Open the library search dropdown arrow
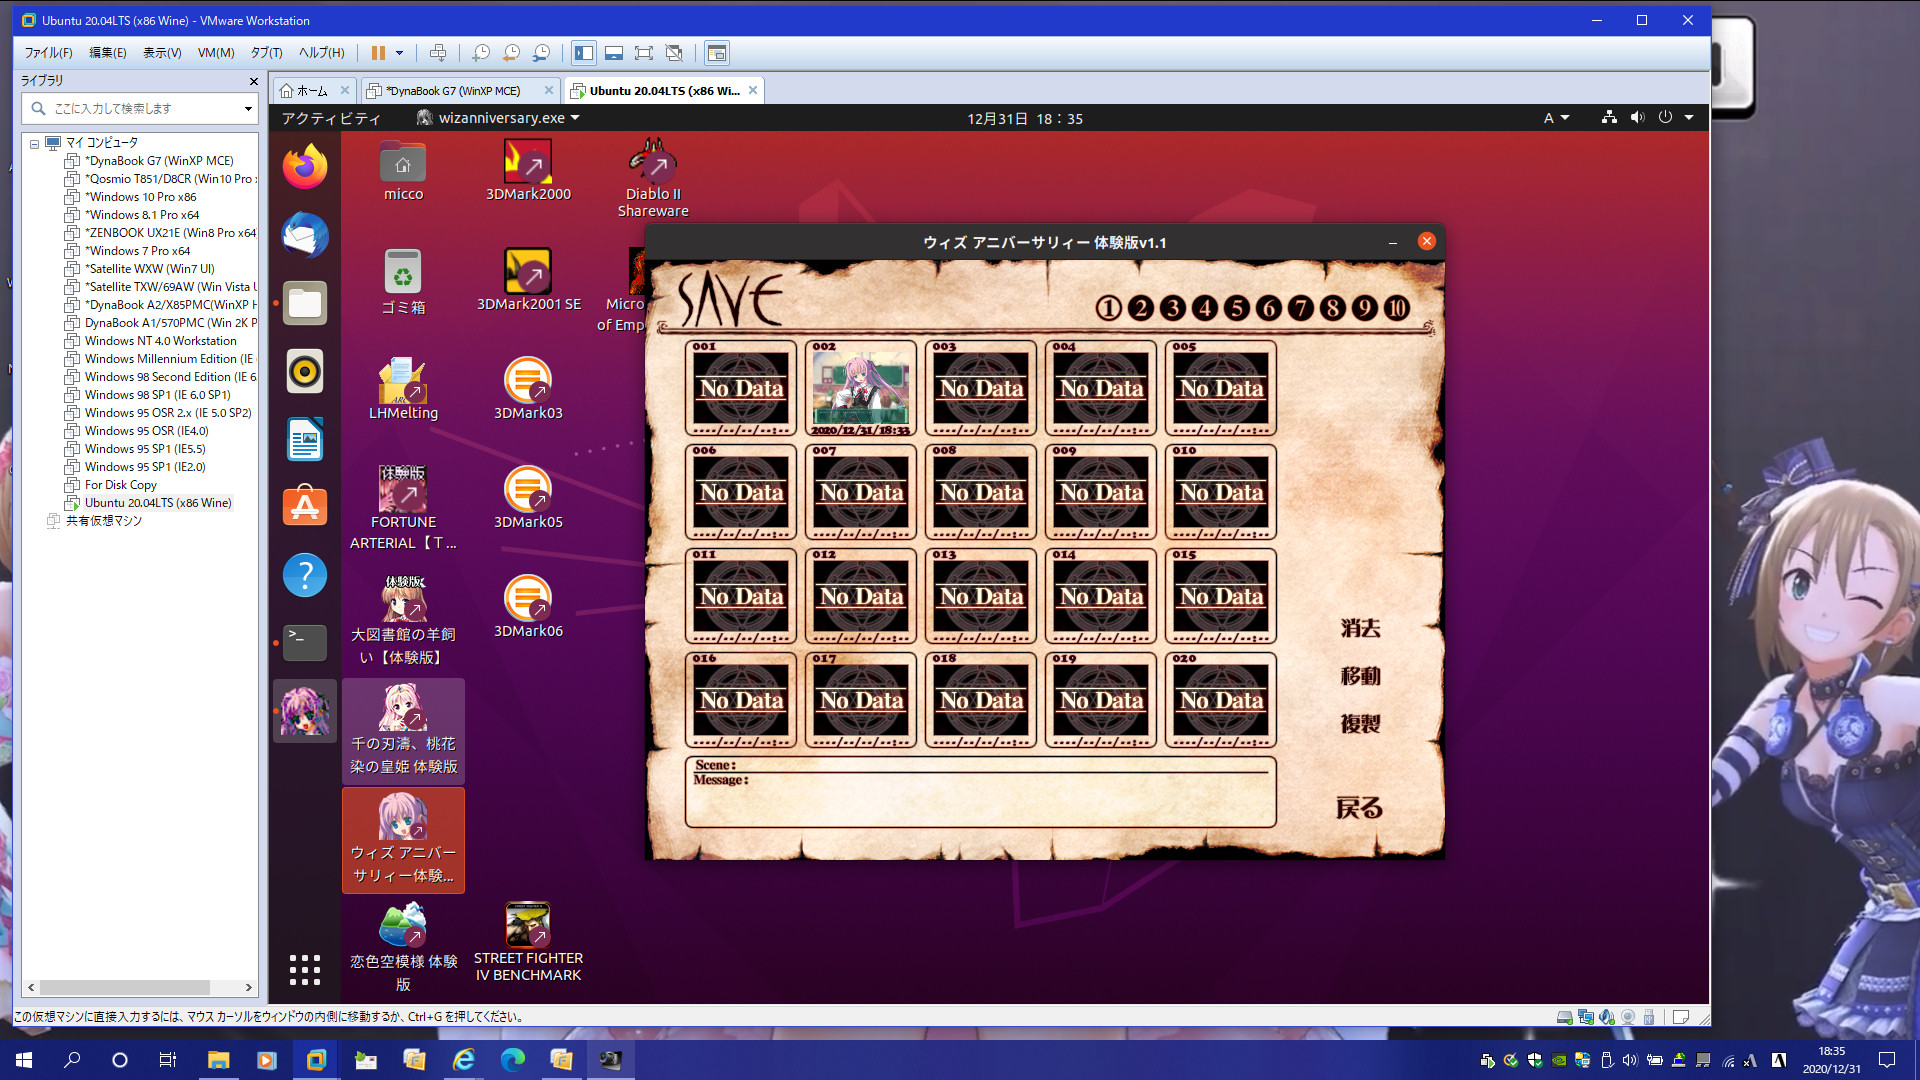 [248, 108]
